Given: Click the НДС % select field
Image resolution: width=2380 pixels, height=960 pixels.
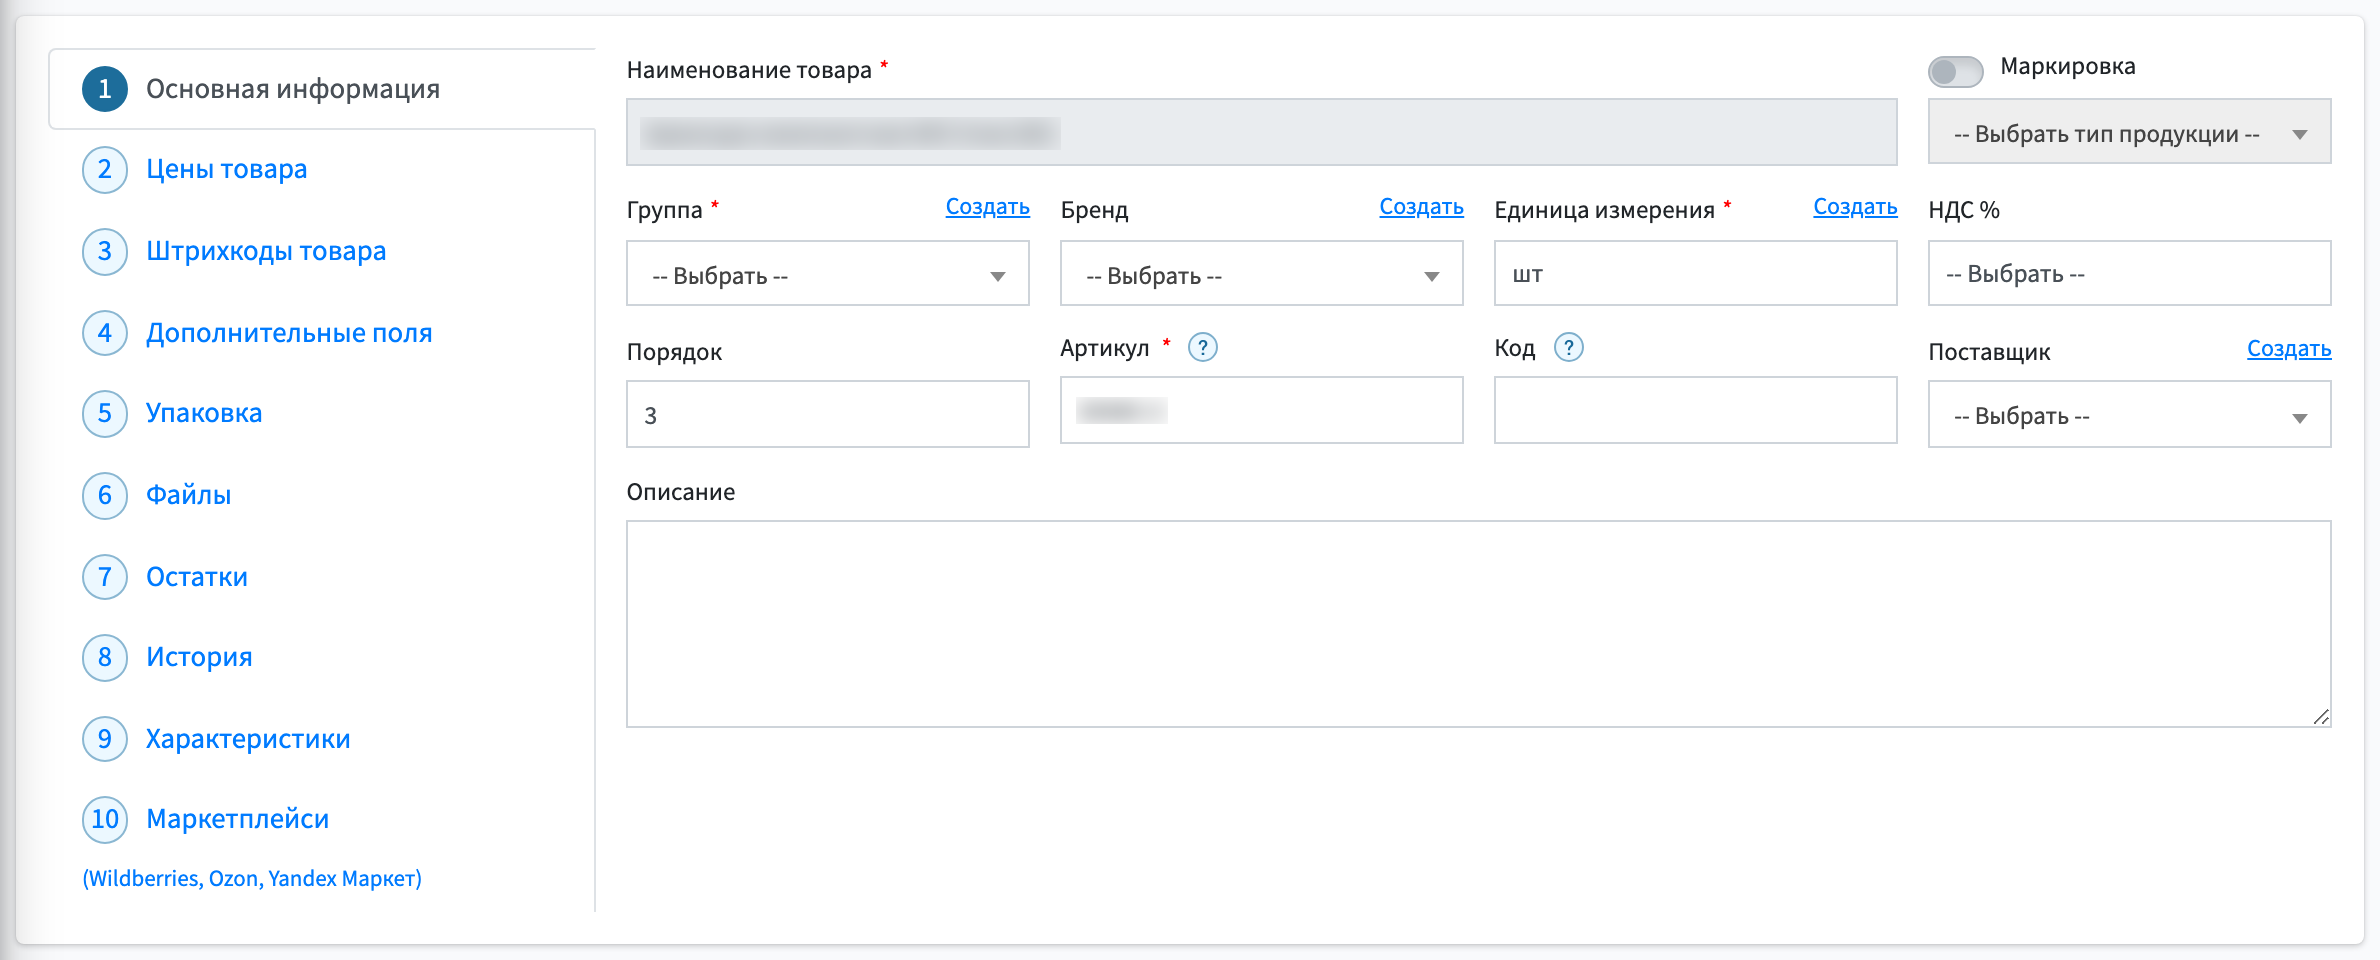Looking at the screenshot, I should click(2129, 274).
